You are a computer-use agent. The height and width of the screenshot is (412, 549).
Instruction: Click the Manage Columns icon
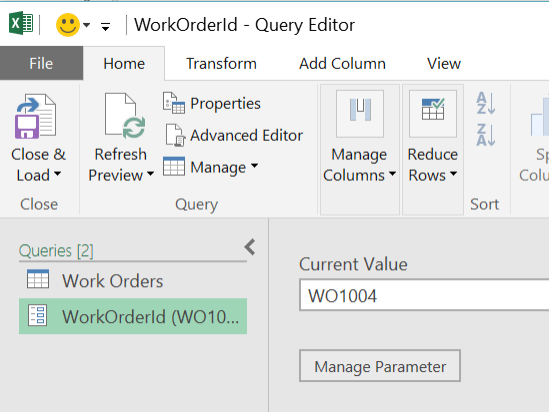360,114
